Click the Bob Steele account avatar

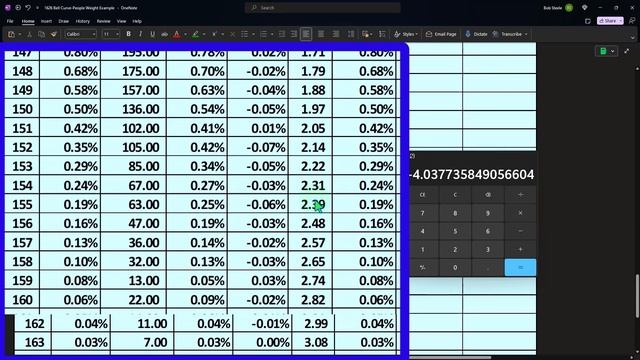pos(569,8)
